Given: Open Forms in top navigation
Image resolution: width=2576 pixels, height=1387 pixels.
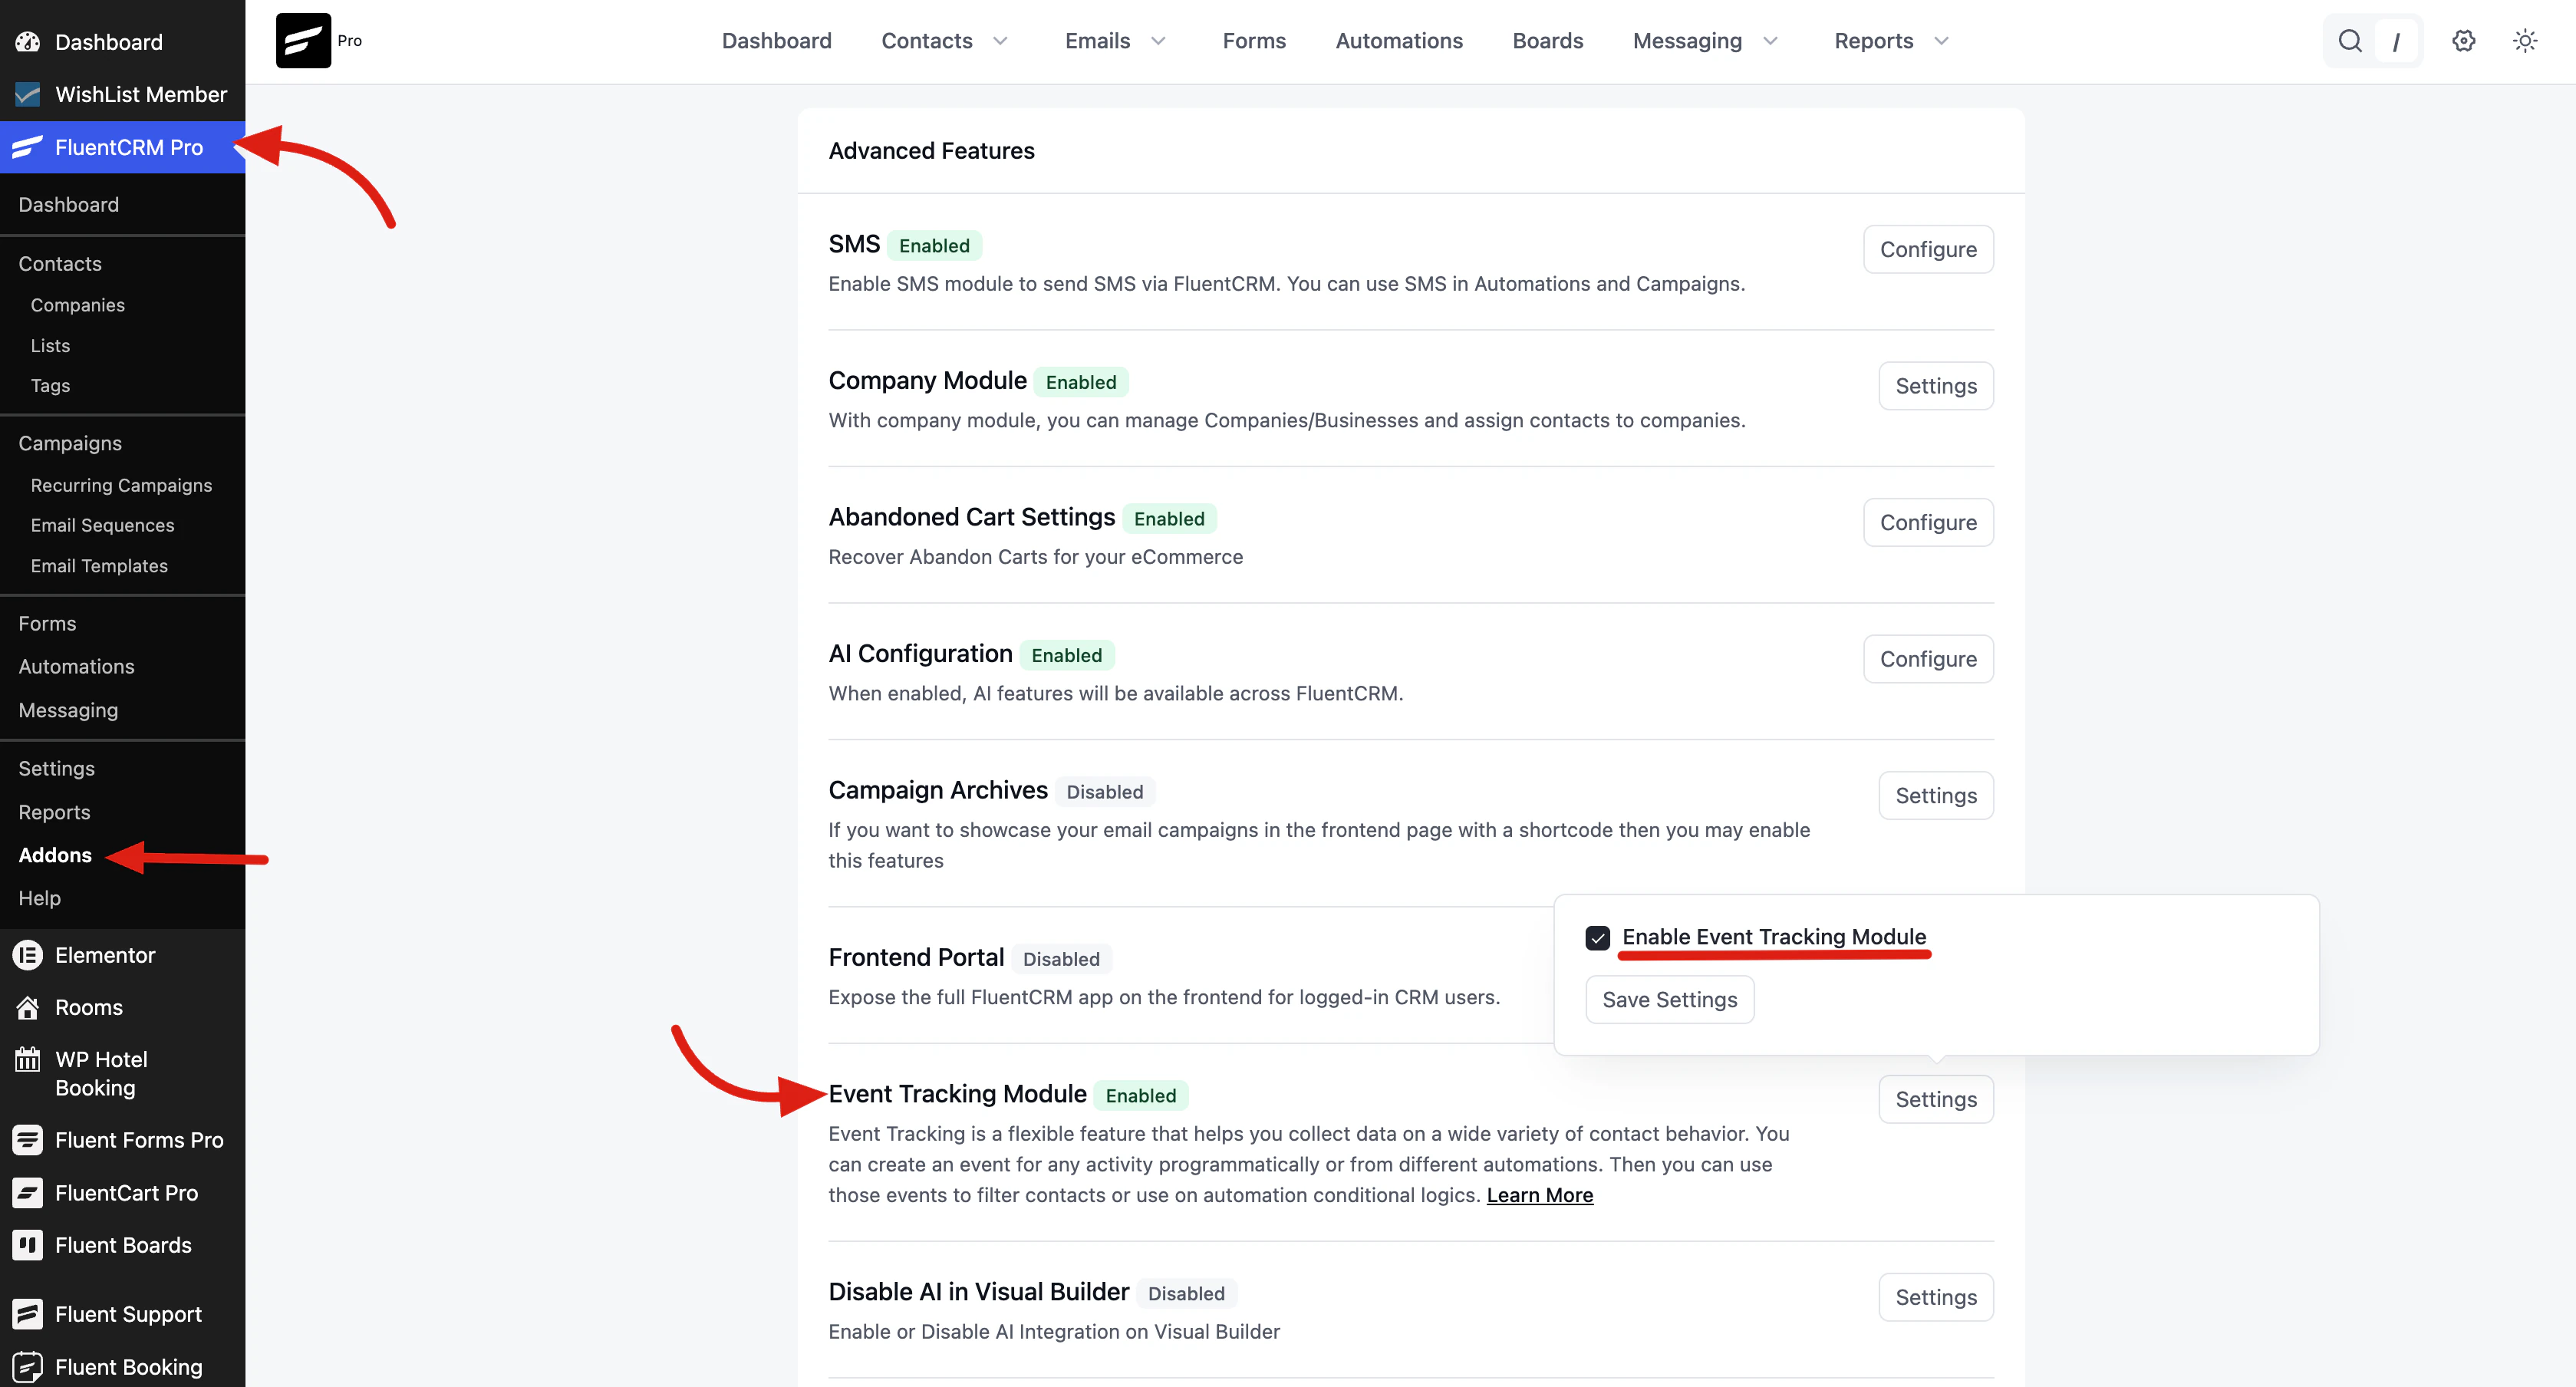Looking at the screenshot, I should (1254, 41).
